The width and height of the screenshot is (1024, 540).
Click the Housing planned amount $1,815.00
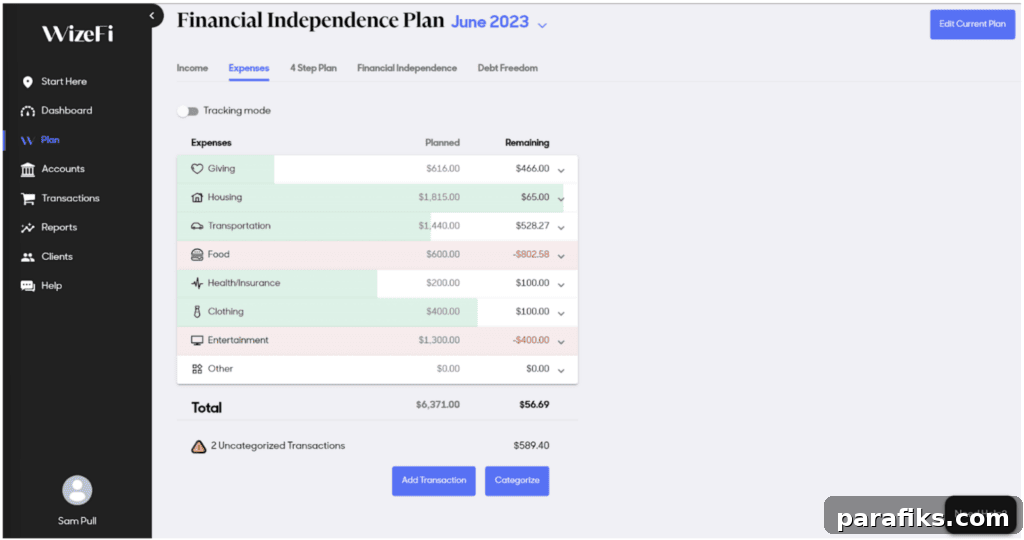click(439, 197)
